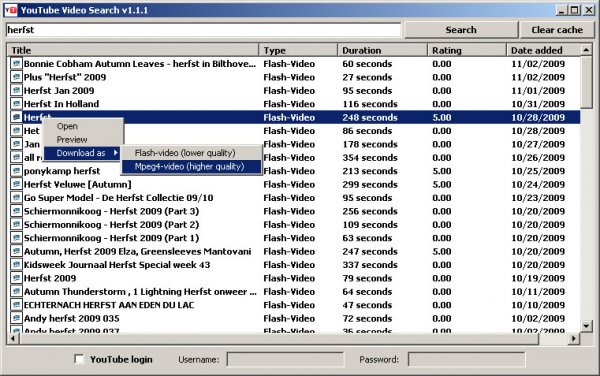Click video icon beside Schiermonnikoog Part 1
This screenshot has height=376, width=600.
point(16,237)
